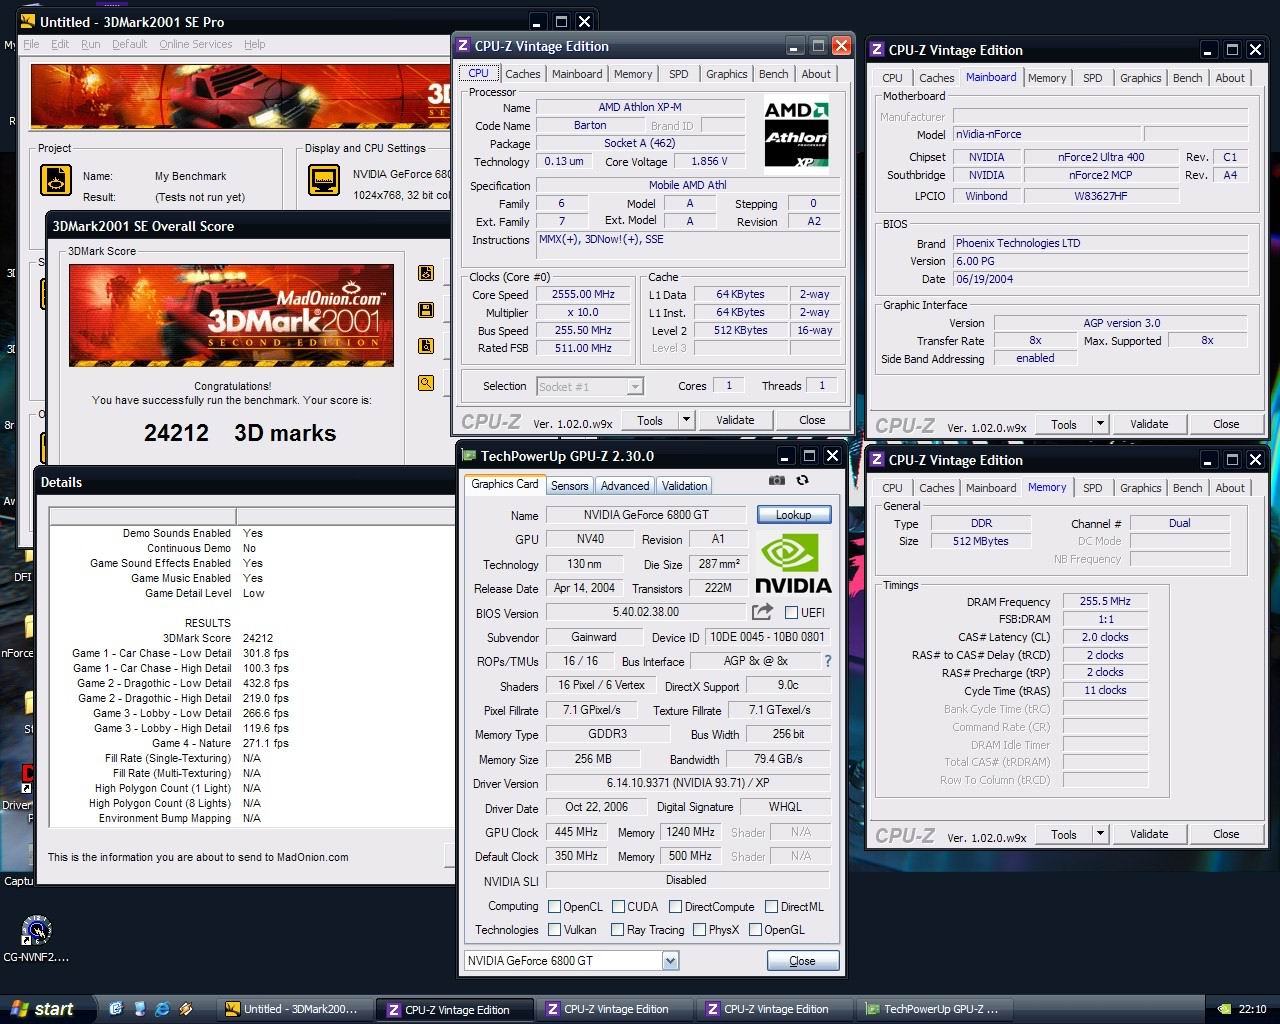The height and width of the screenshot is (1024, 1280).
Task: Expand Tools dropdown arrow in CPU-Z Memory window
Action: click(x=1100, y=834)
